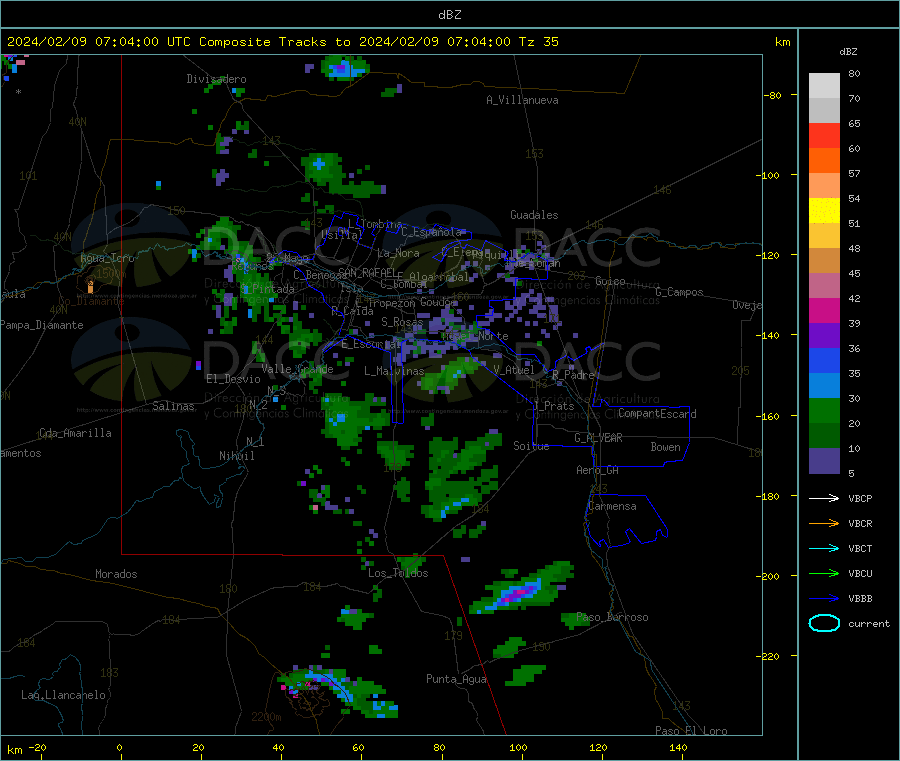Select the blue 35 dBZ color swatch
Viewport: 900px width, 761px height.
pyautogui.click(x=824, y=360)
